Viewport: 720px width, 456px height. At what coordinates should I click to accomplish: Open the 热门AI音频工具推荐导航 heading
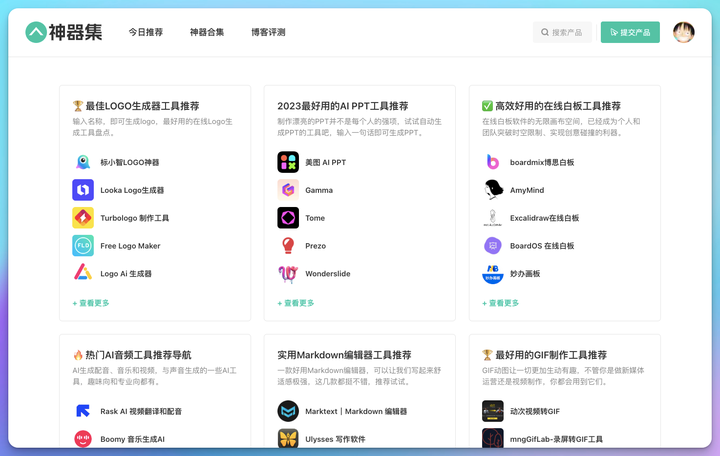(132, 355)
